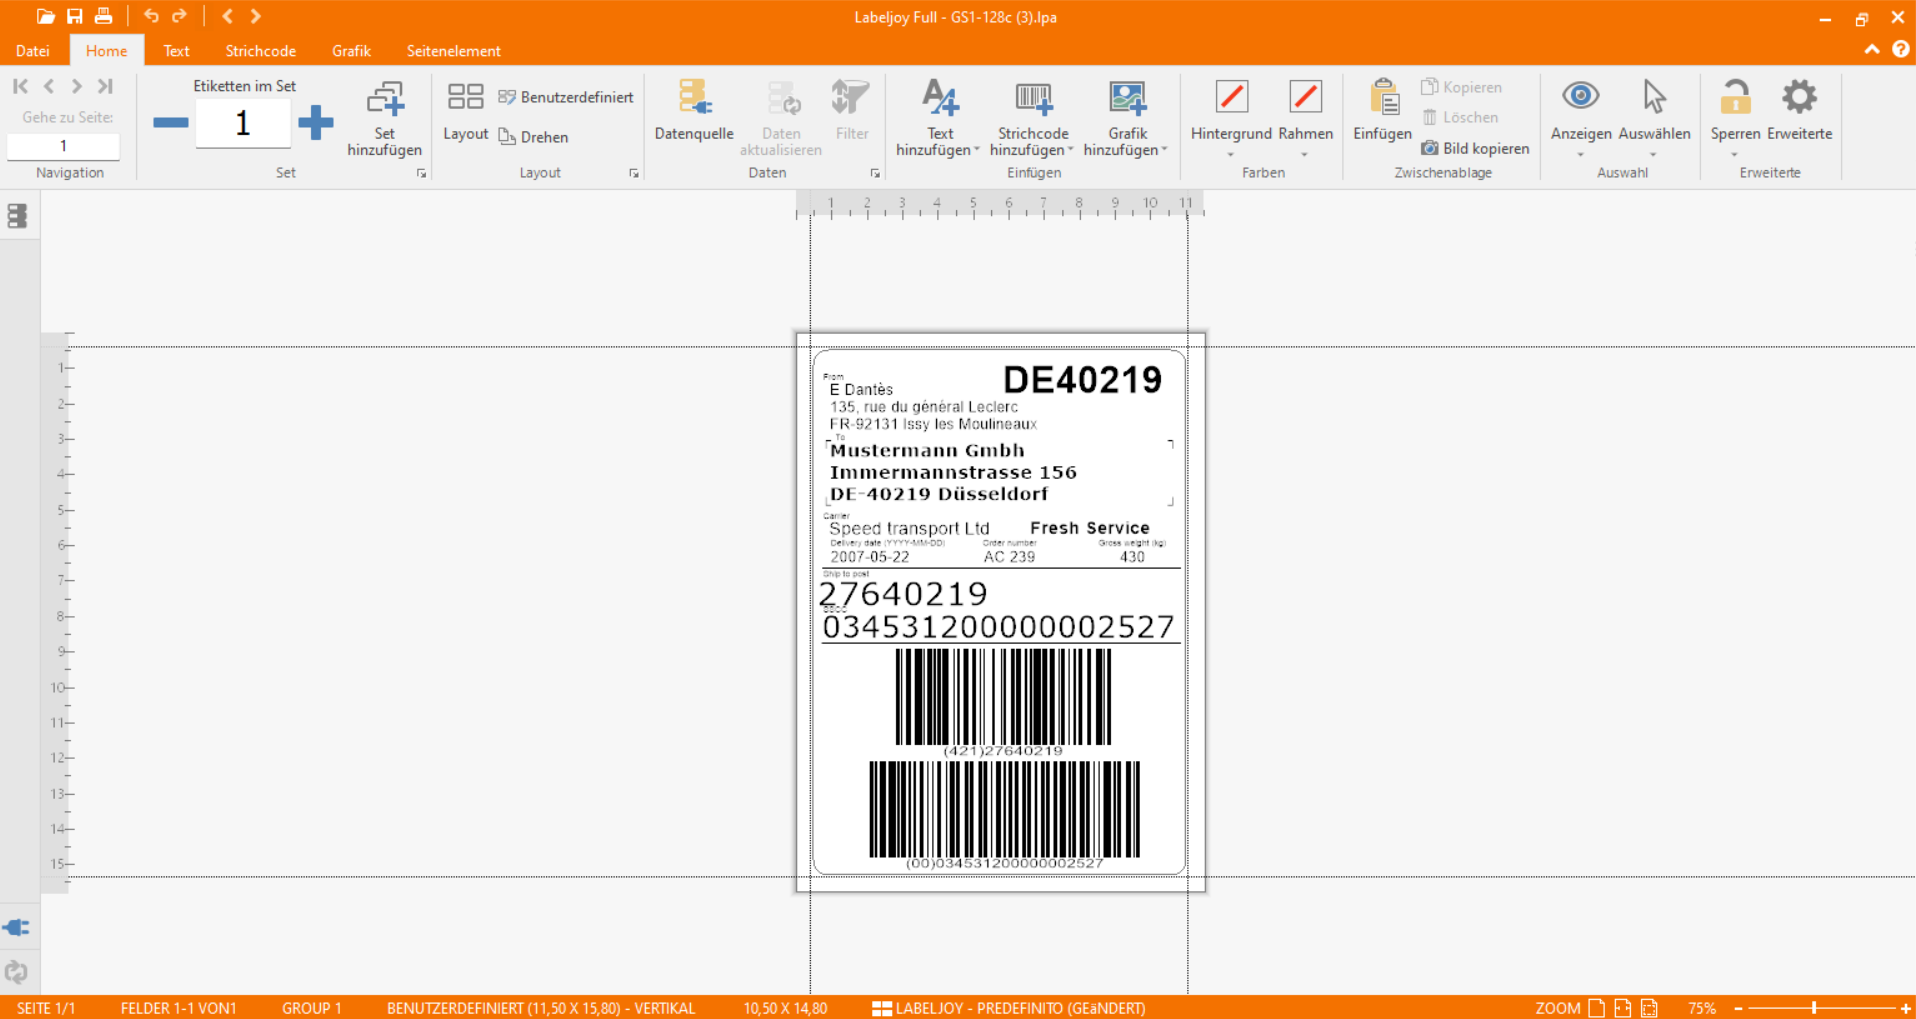Select the Fresh Service text element
This screenshot has height=1019, width=1916.
click(1089, 528)
